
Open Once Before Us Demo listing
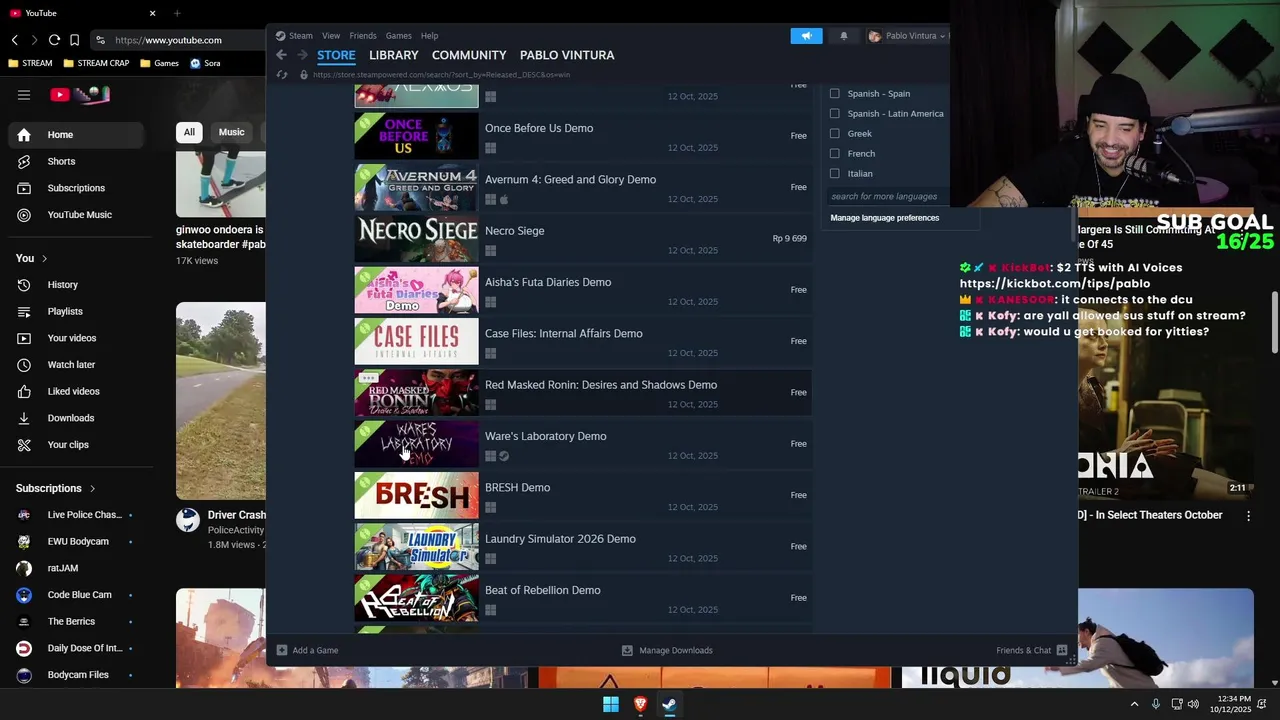point(583,136)
